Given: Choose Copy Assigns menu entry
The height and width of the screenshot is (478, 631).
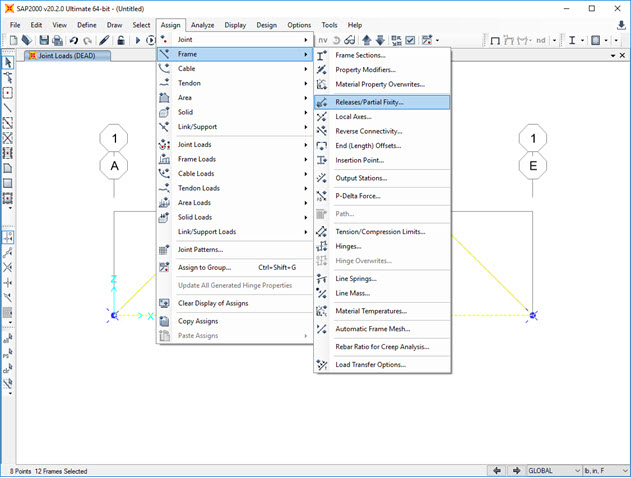Looking at the screenshot, I should (235, 321).
